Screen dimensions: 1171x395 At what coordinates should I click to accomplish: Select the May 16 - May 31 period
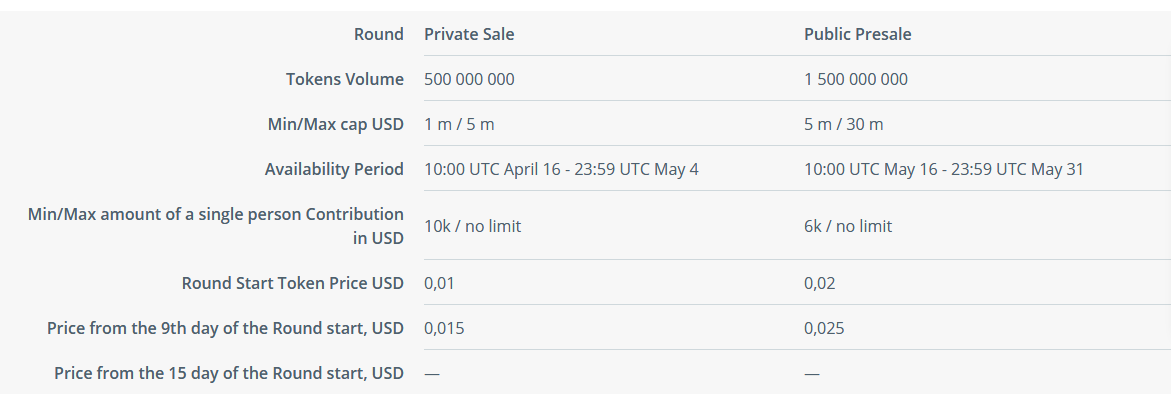[x=944, y=169]
